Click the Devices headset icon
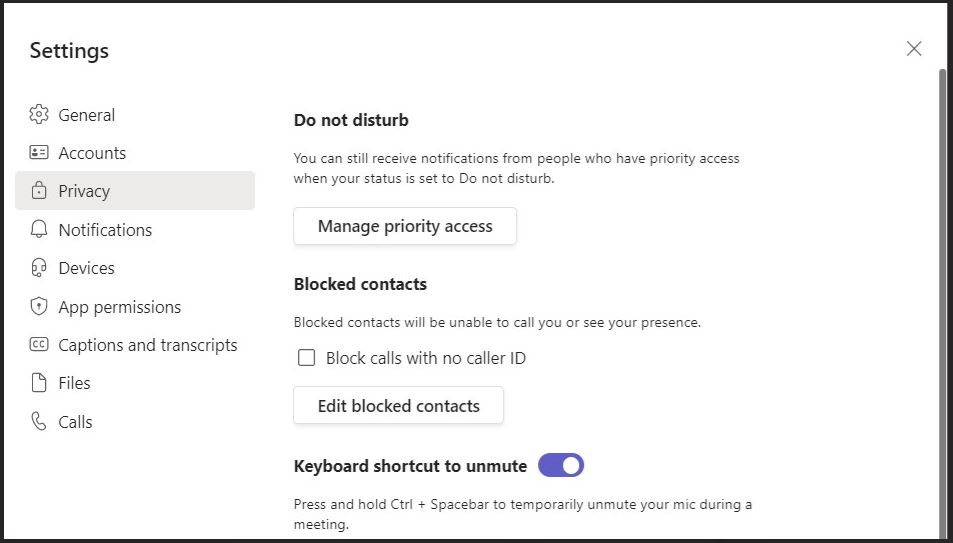Screen dimensions: 953x543 tap(39, 268)
